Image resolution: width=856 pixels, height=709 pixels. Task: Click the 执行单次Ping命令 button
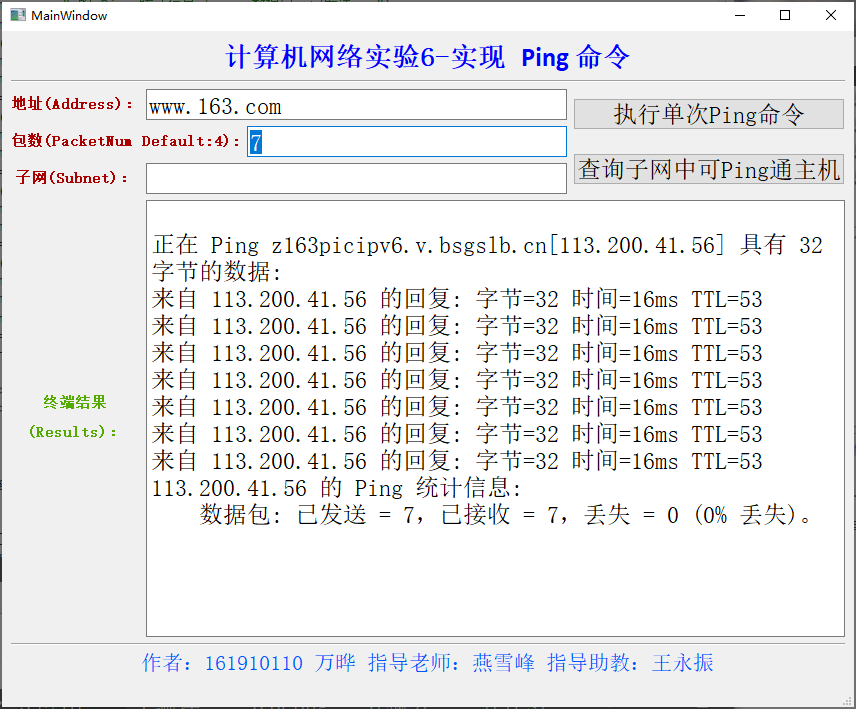coord(708,114)
